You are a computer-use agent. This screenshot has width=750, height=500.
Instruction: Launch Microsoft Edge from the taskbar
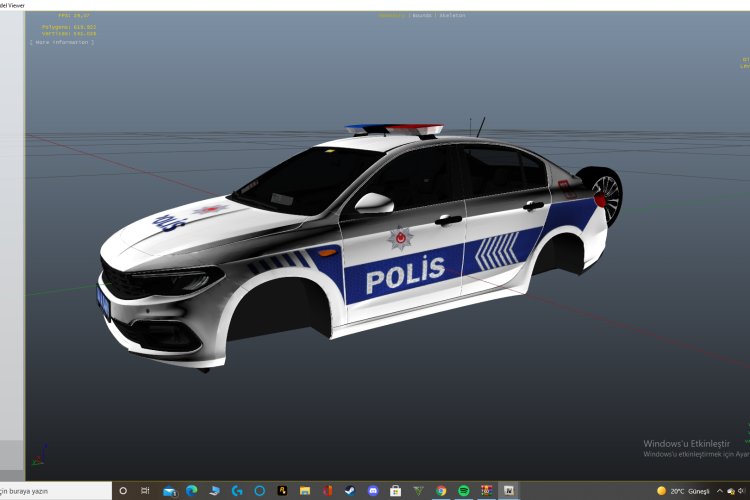click(x=192, y=491)
